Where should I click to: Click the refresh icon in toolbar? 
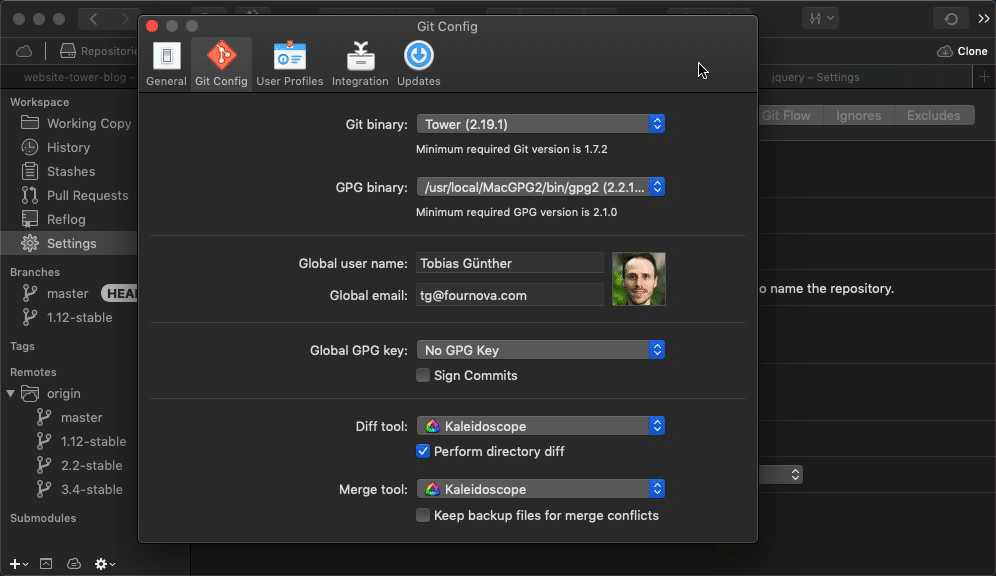click(950, 19)
